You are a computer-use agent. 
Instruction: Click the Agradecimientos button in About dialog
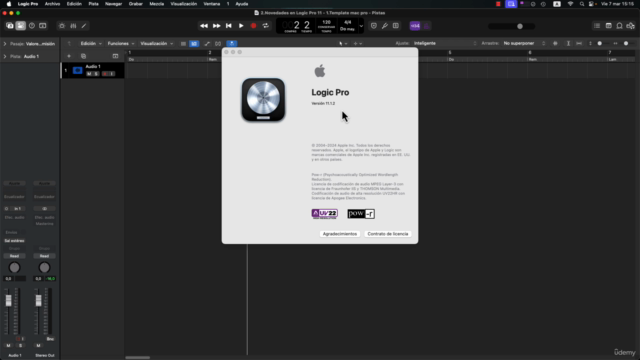click(x=340, y=234)
